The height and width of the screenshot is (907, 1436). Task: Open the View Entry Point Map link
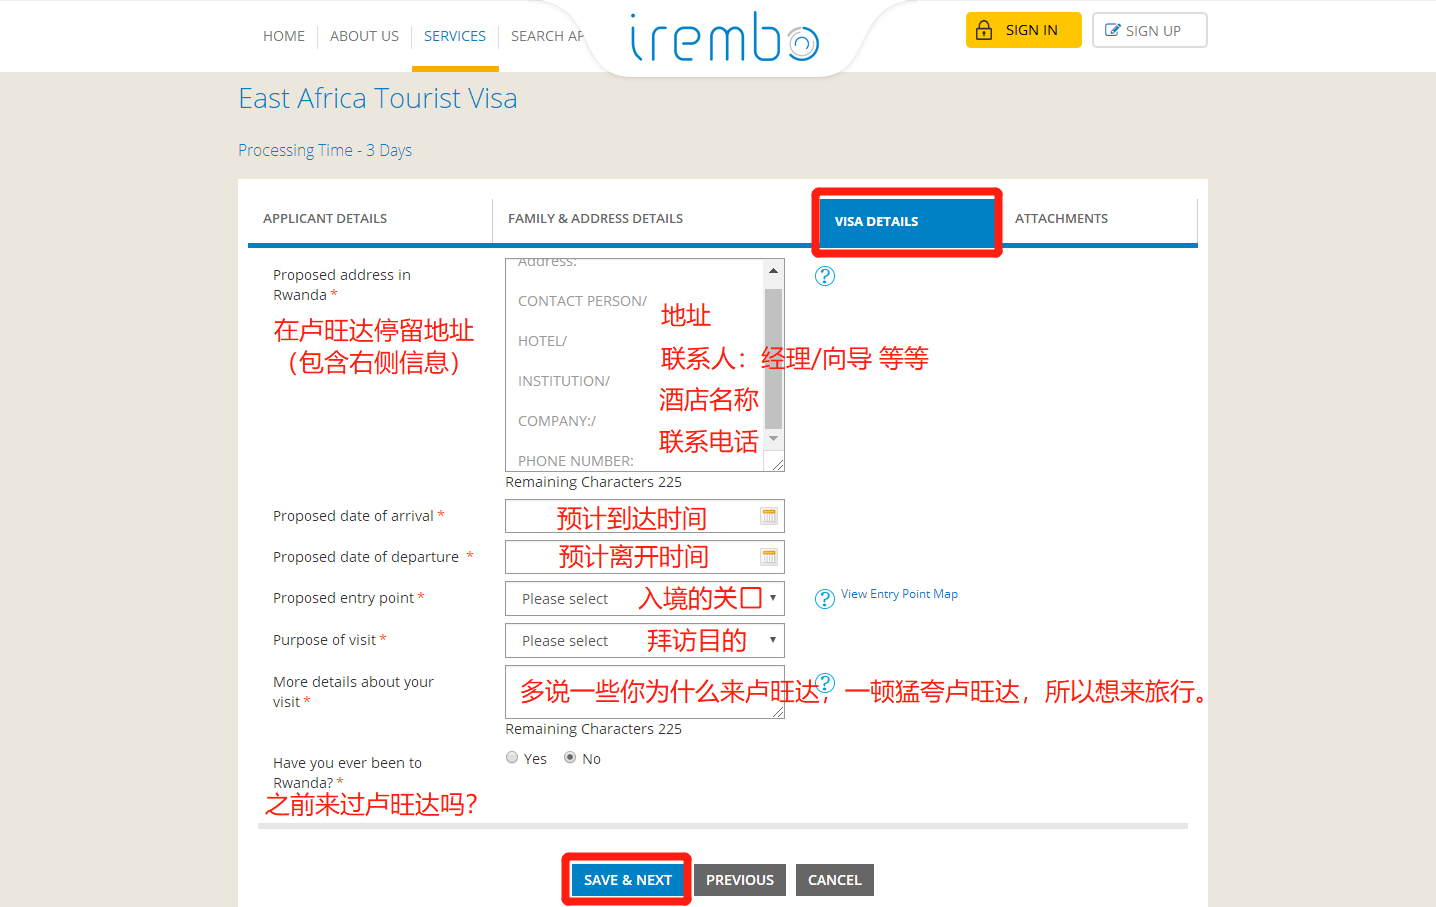899,594
